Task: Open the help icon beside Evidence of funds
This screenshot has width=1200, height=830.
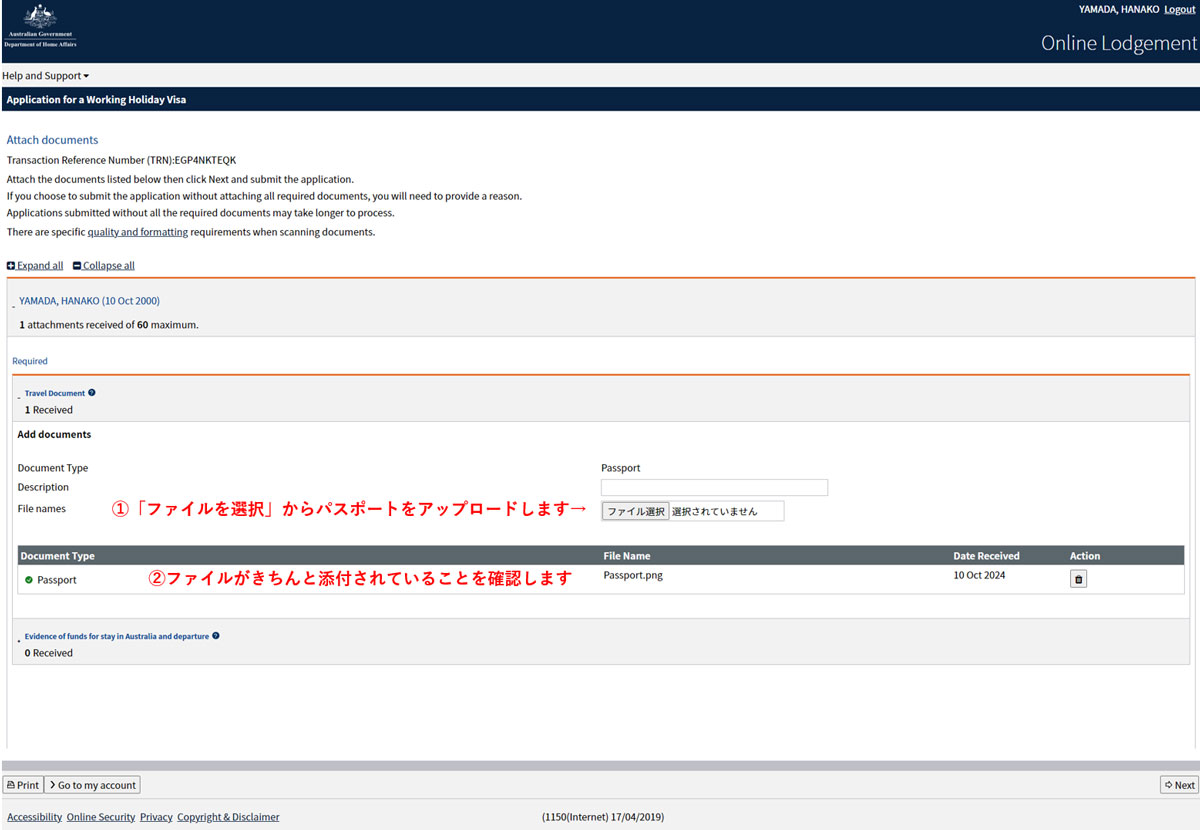Action: 216,636
